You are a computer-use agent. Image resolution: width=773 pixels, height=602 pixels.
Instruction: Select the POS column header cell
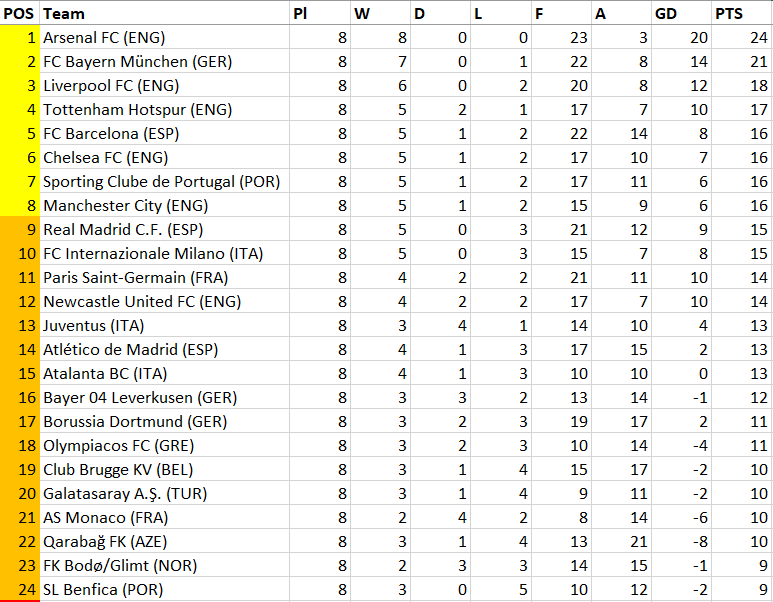point(20,13)
